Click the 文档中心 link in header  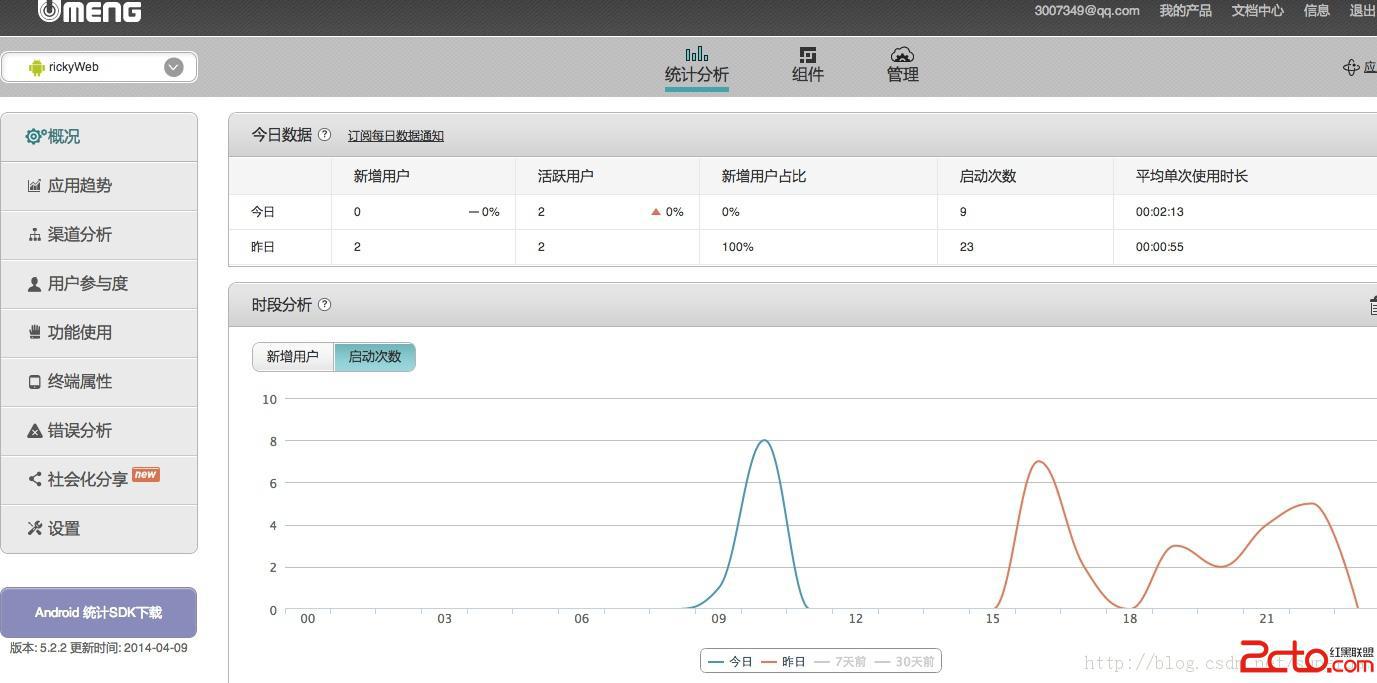(1257, 11)
